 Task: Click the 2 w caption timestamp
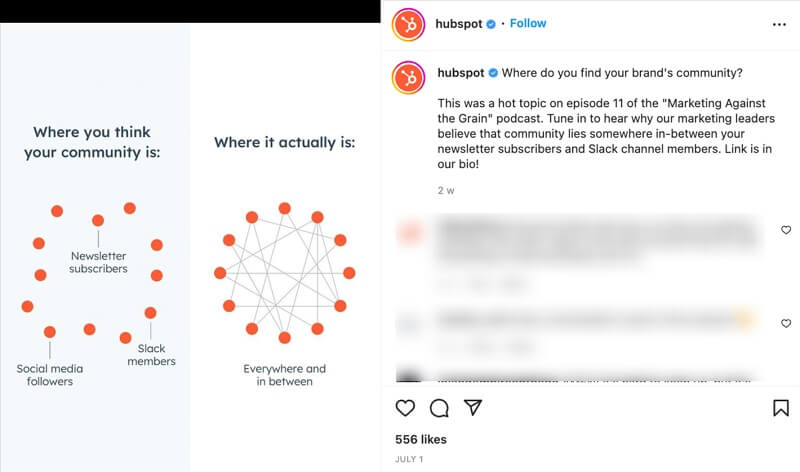click(445, 190)
